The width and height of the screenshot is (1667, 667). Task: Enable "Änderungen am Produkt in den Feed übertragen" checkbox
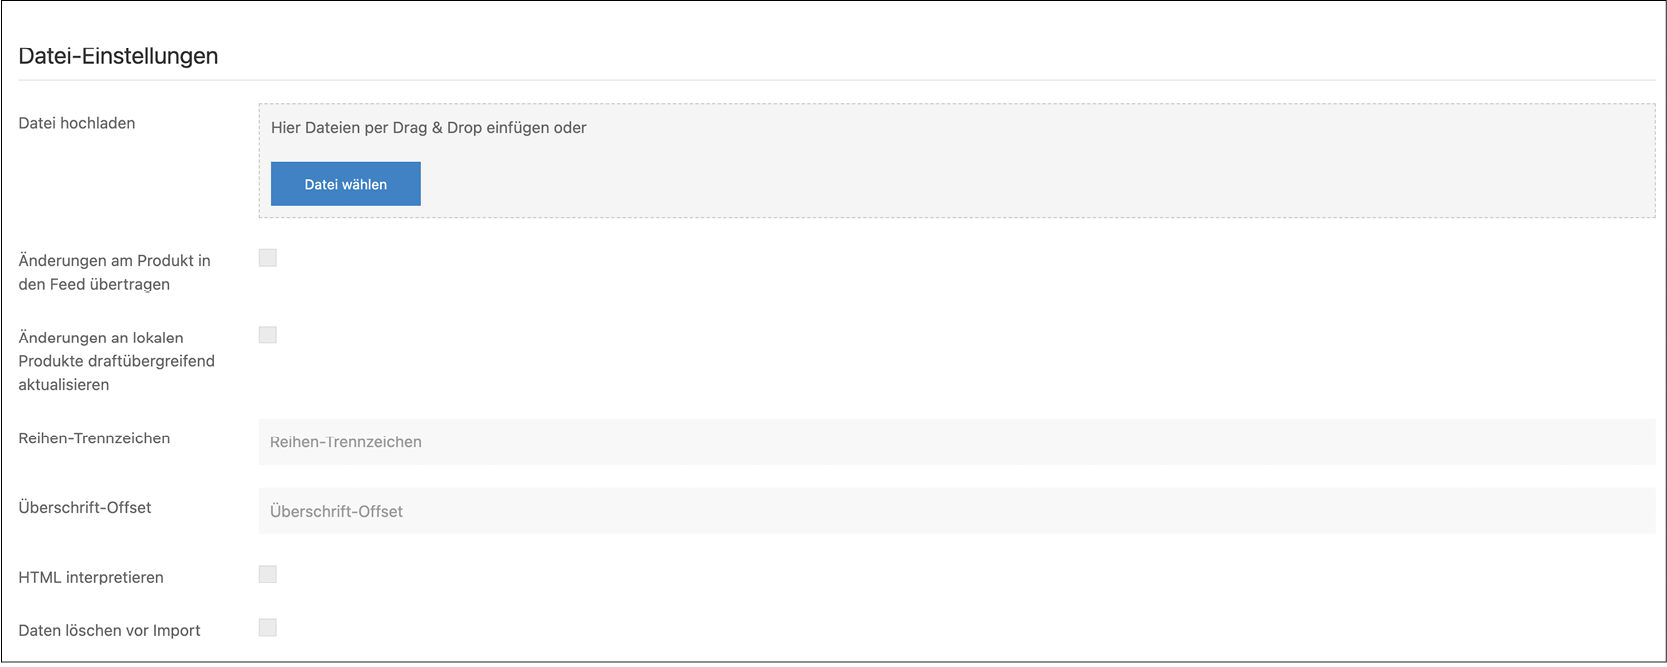pyautogui.click(x=268, y=258)
